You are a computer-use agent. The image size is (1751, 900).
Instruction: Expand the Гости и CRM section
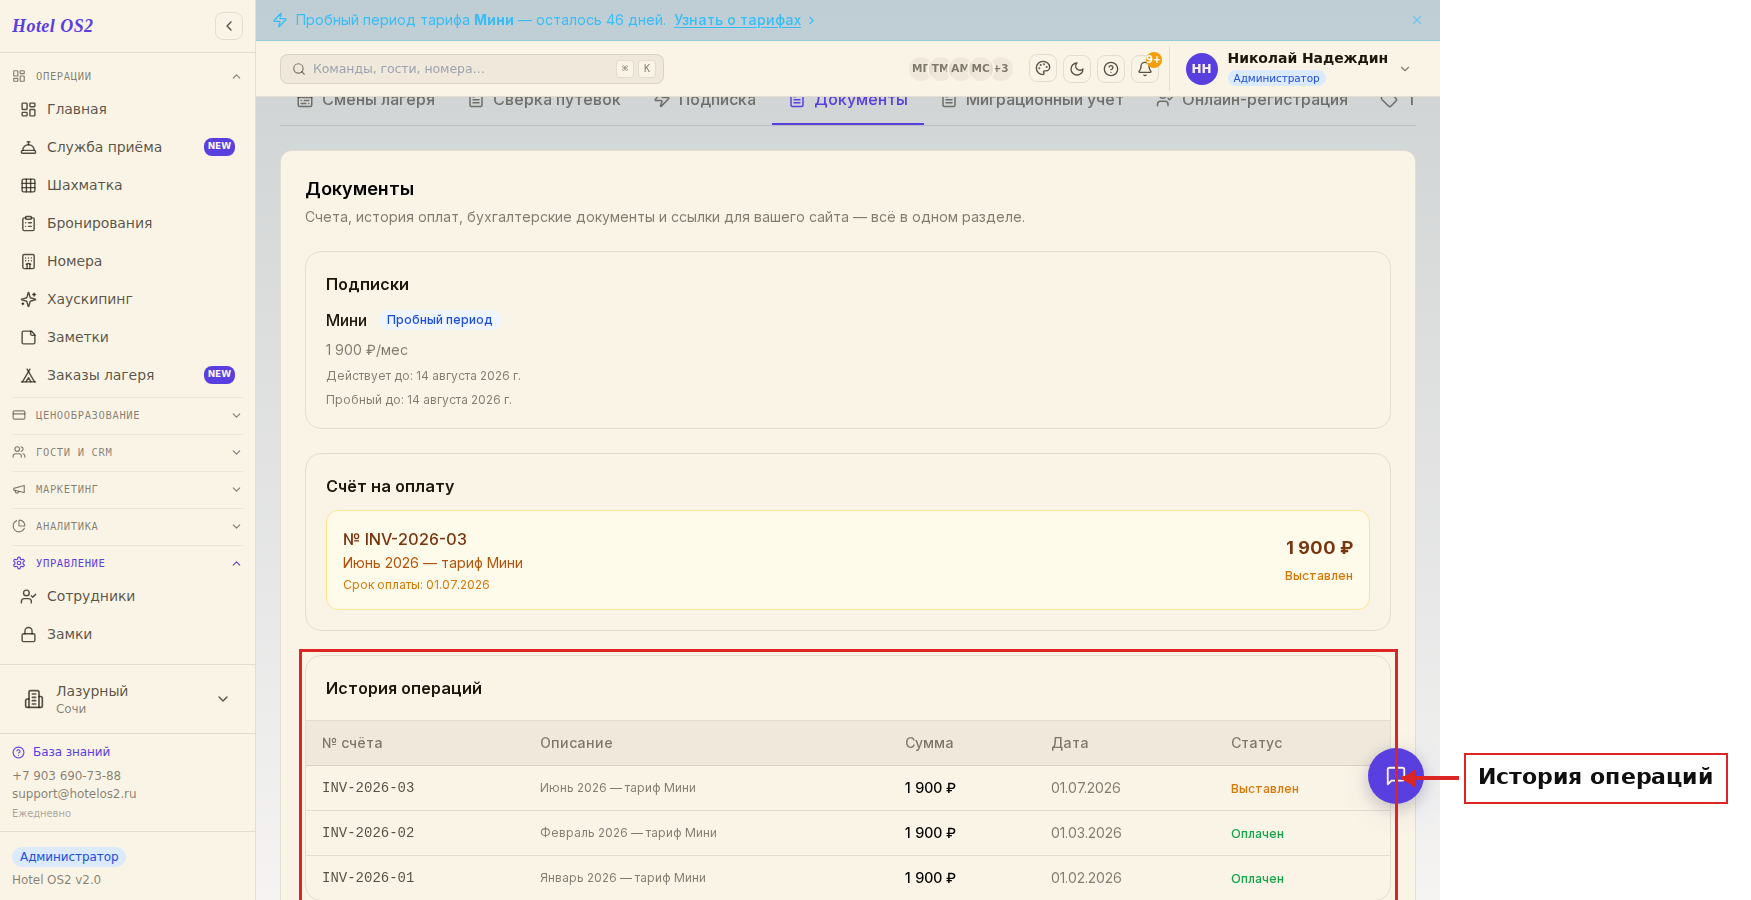pos(127,452)
